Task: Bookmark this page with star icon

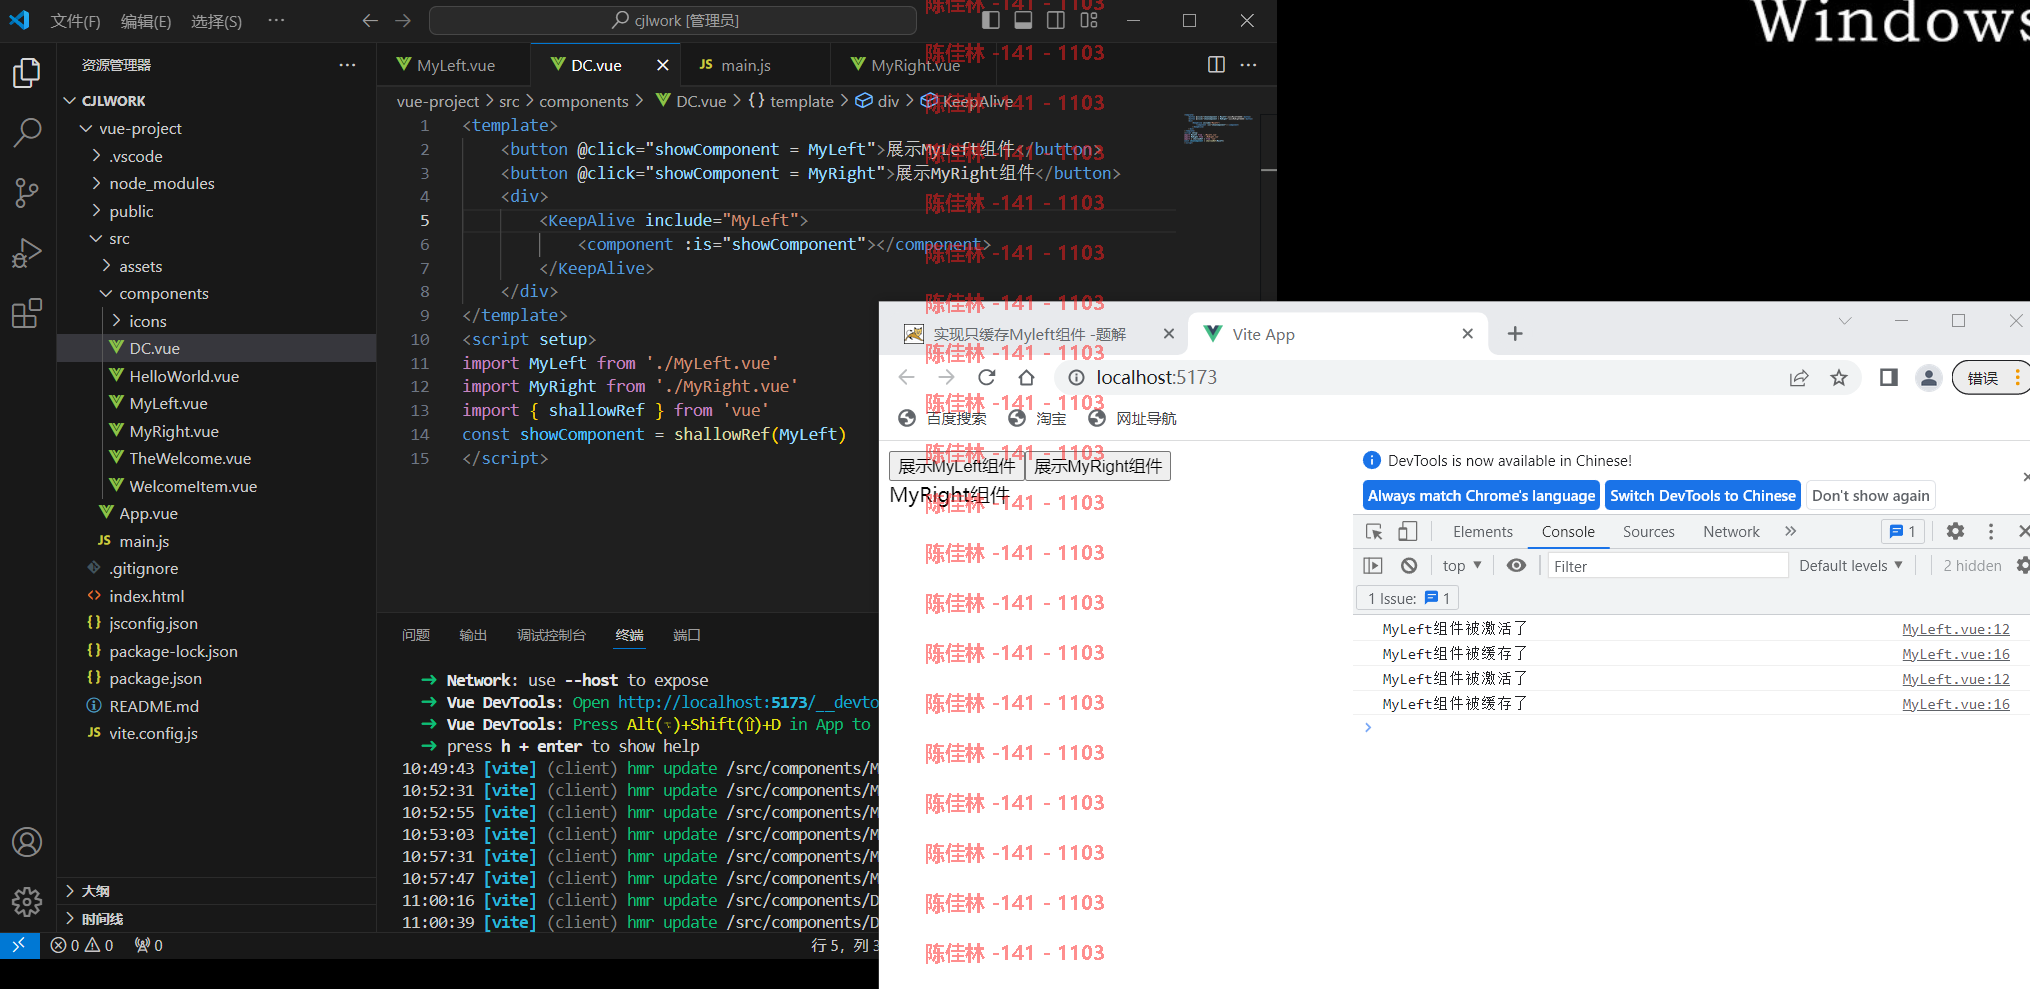Action: click(1839, 377)
